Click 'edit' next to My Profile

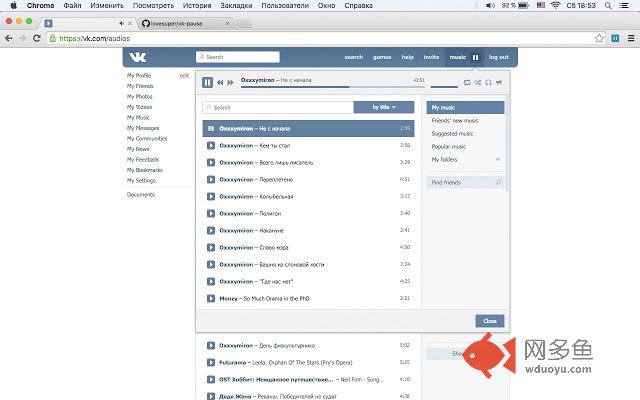tap(184, 76)
